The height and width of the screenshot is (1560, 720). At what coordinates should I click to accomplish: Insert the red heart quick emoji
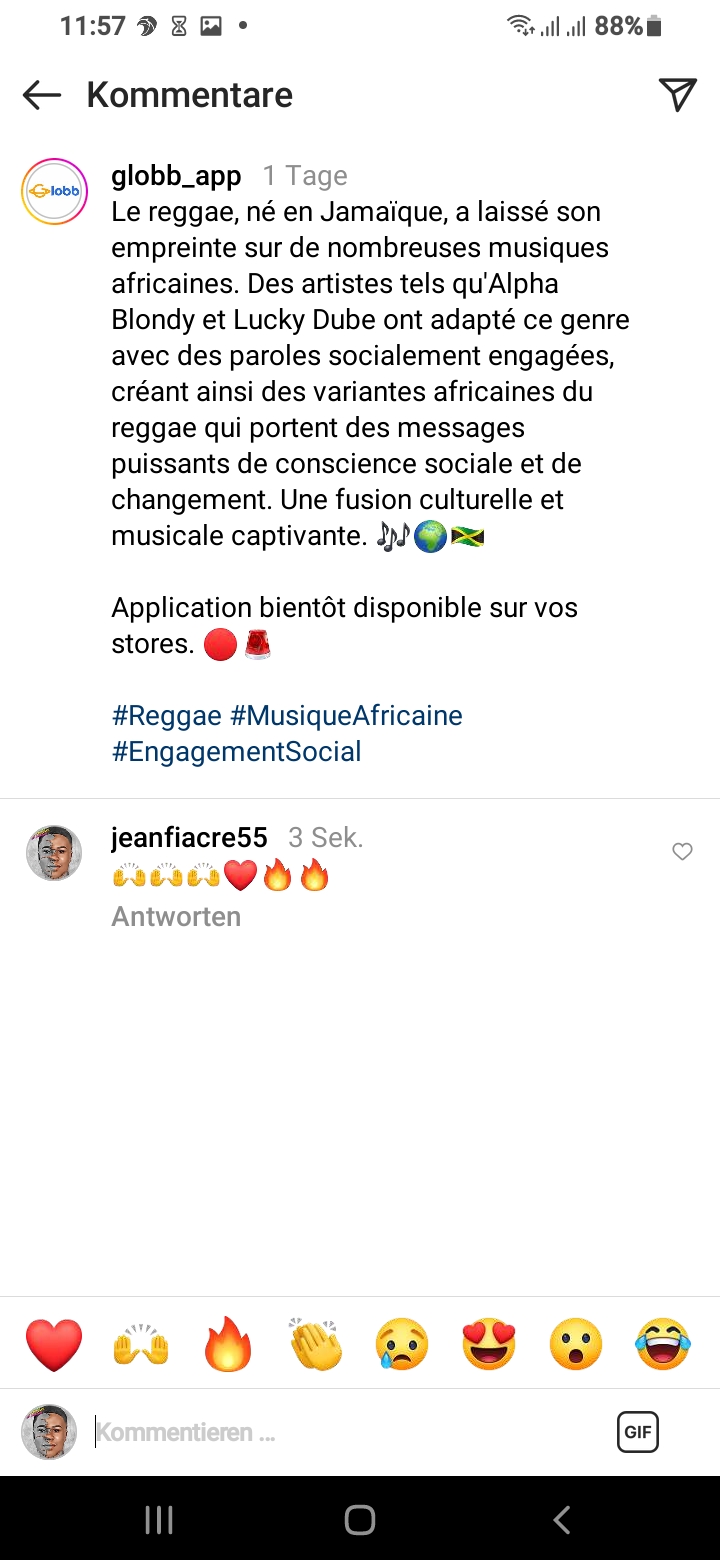(x=54, y=1344)
